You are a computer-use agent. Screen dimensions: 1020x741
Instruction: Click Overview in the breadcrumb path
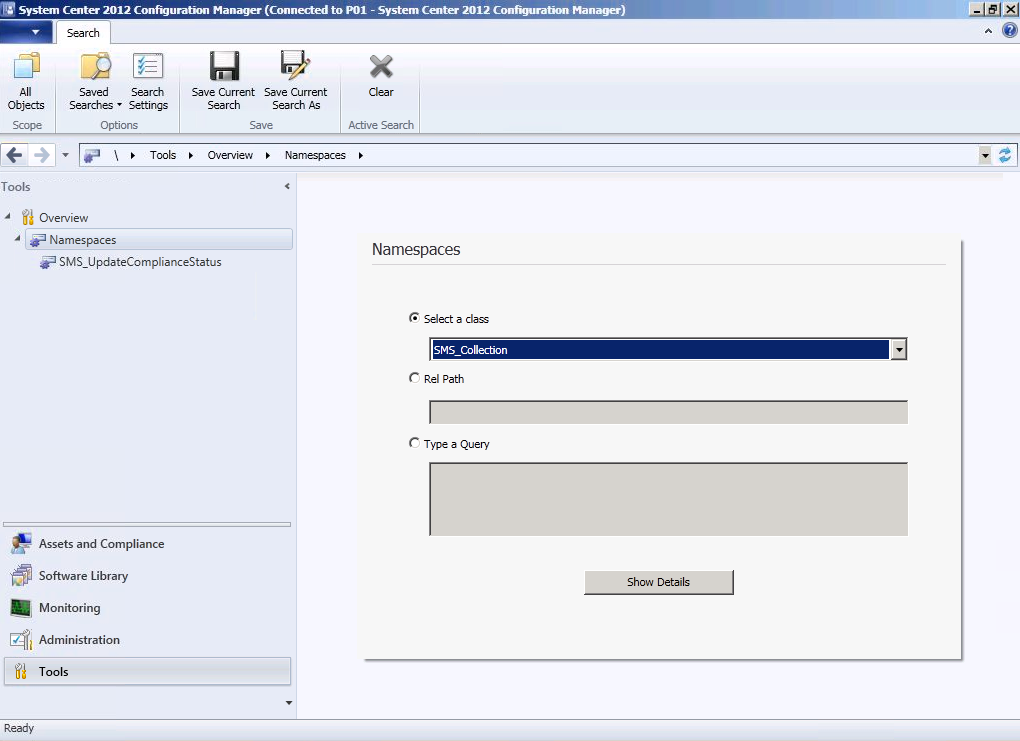230,155
